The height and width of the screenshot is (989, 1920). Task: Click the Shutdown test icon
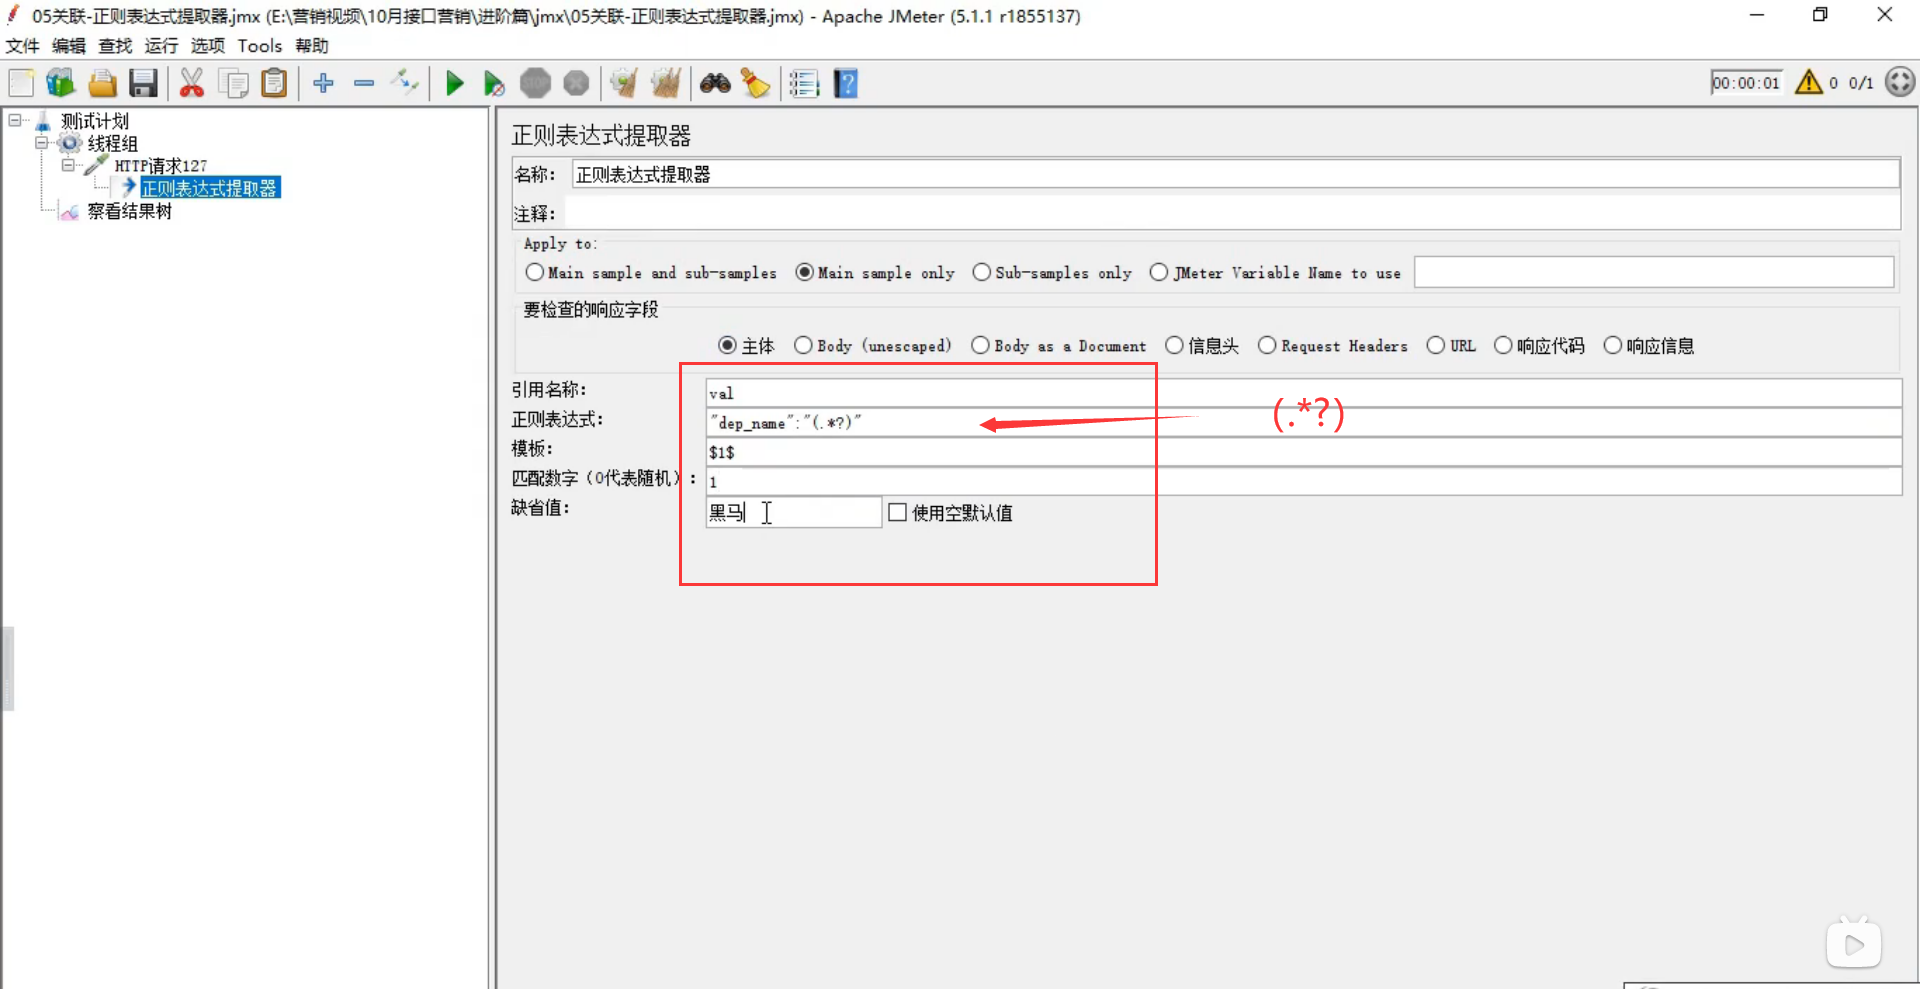576,83
